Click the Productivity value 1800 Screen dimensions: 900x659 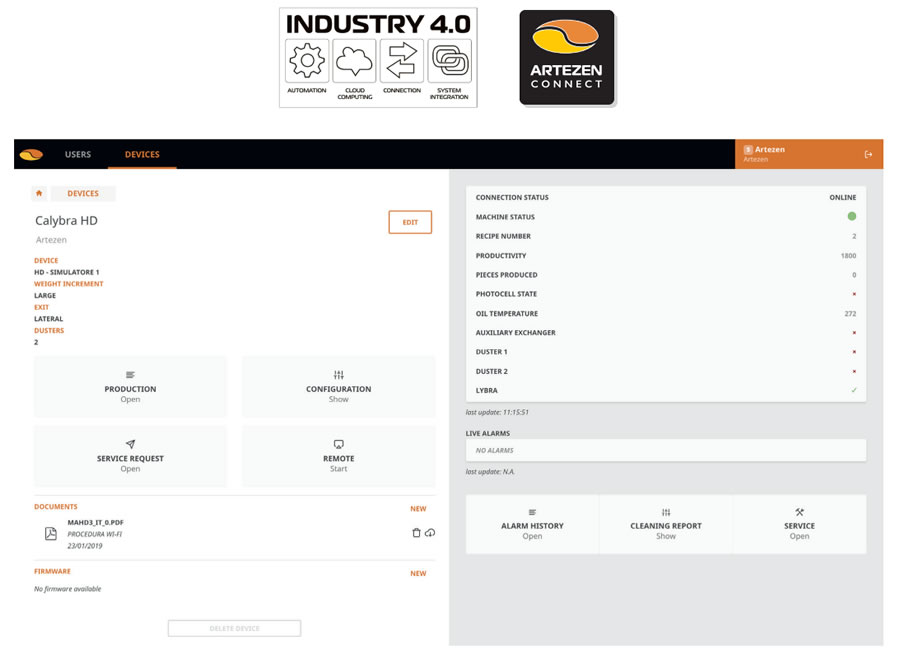(x=848, y=255)
